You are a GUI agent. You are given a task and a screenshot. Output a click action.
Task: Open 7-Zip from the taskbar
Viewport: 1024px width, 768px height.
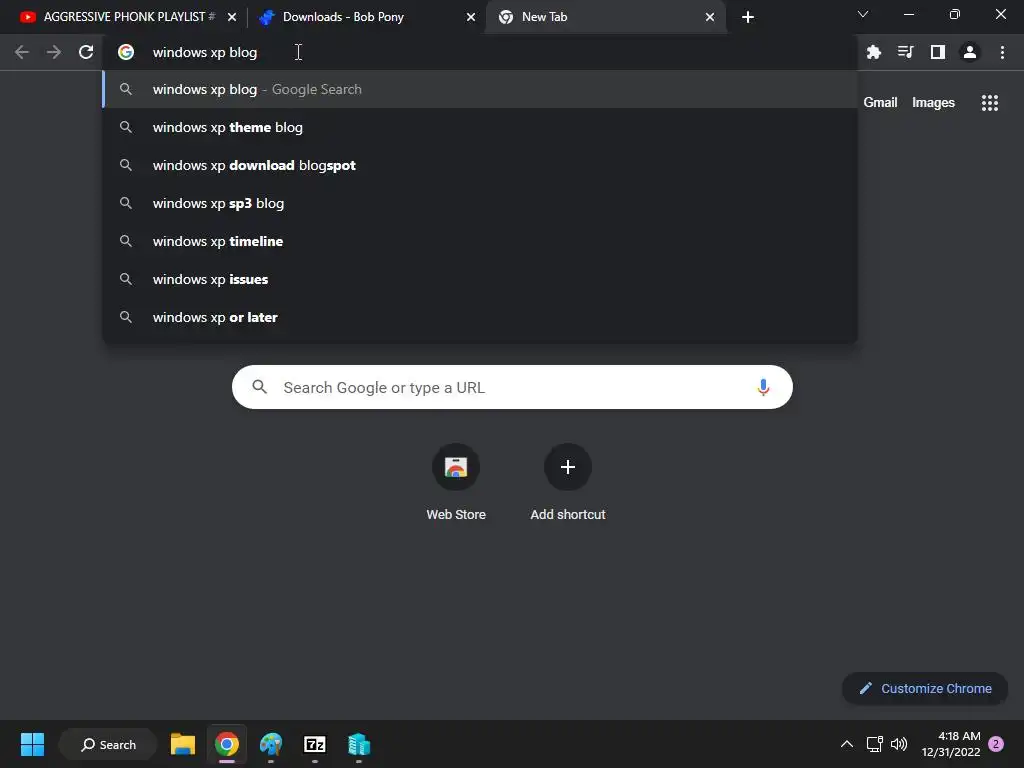pyautogui.click(x=315, y=744)
